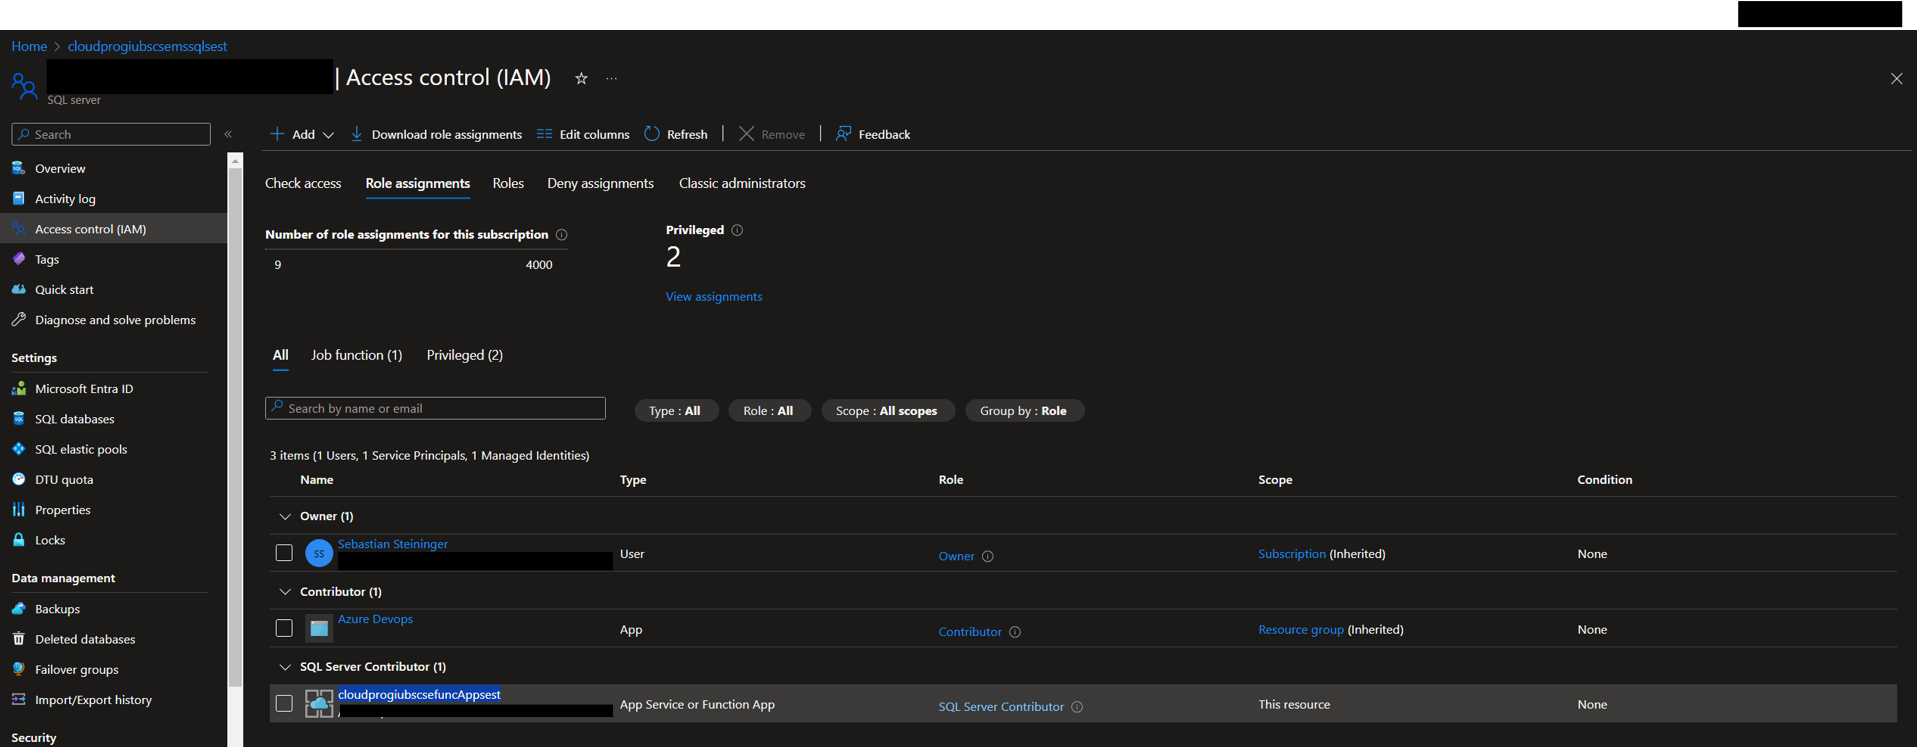
Task: Click the sidebar Search field
Action: [x=111, y=134]
